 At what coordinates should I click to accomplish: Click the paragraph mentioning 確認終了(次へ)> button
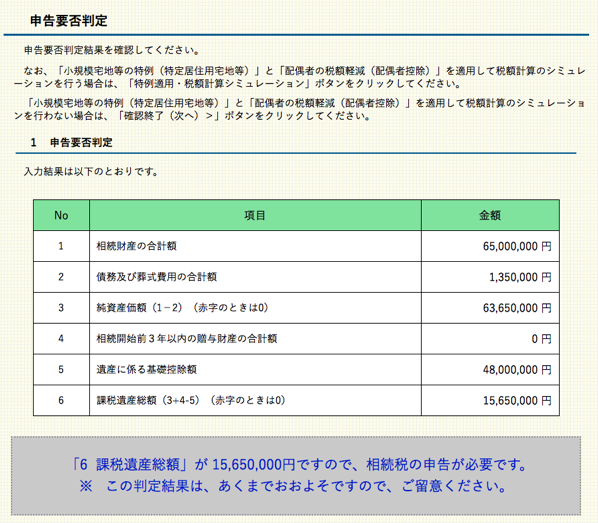[x=300, y=109]
